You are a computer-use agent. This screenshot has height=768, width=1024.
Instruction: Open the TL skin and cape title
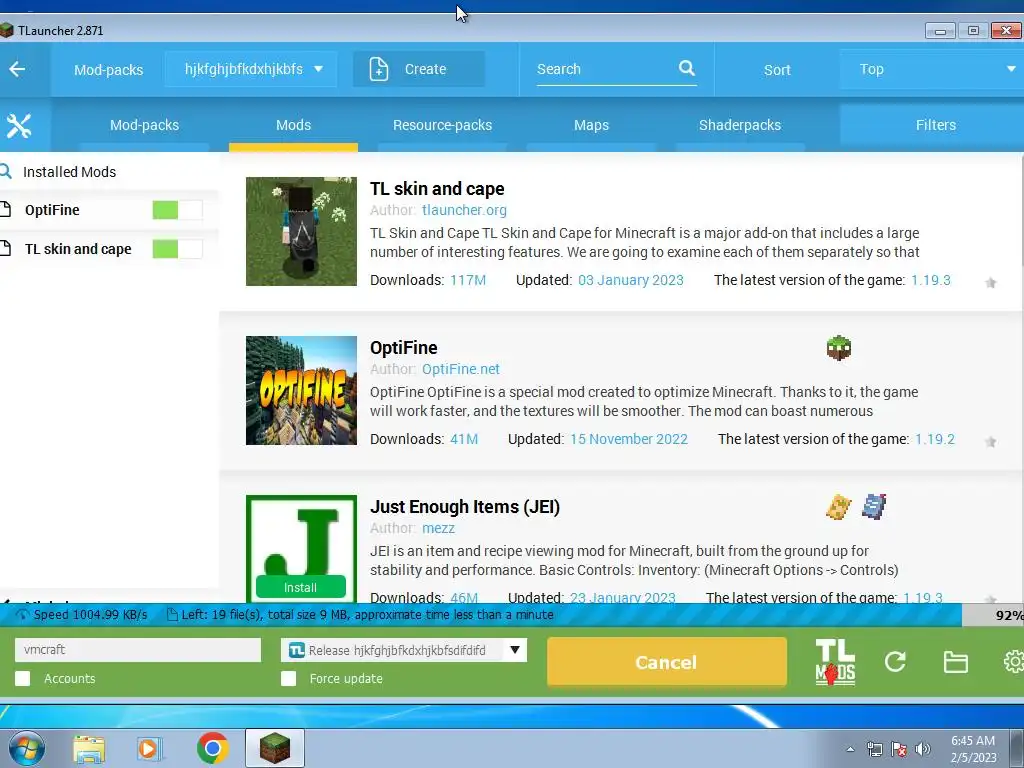437,189
